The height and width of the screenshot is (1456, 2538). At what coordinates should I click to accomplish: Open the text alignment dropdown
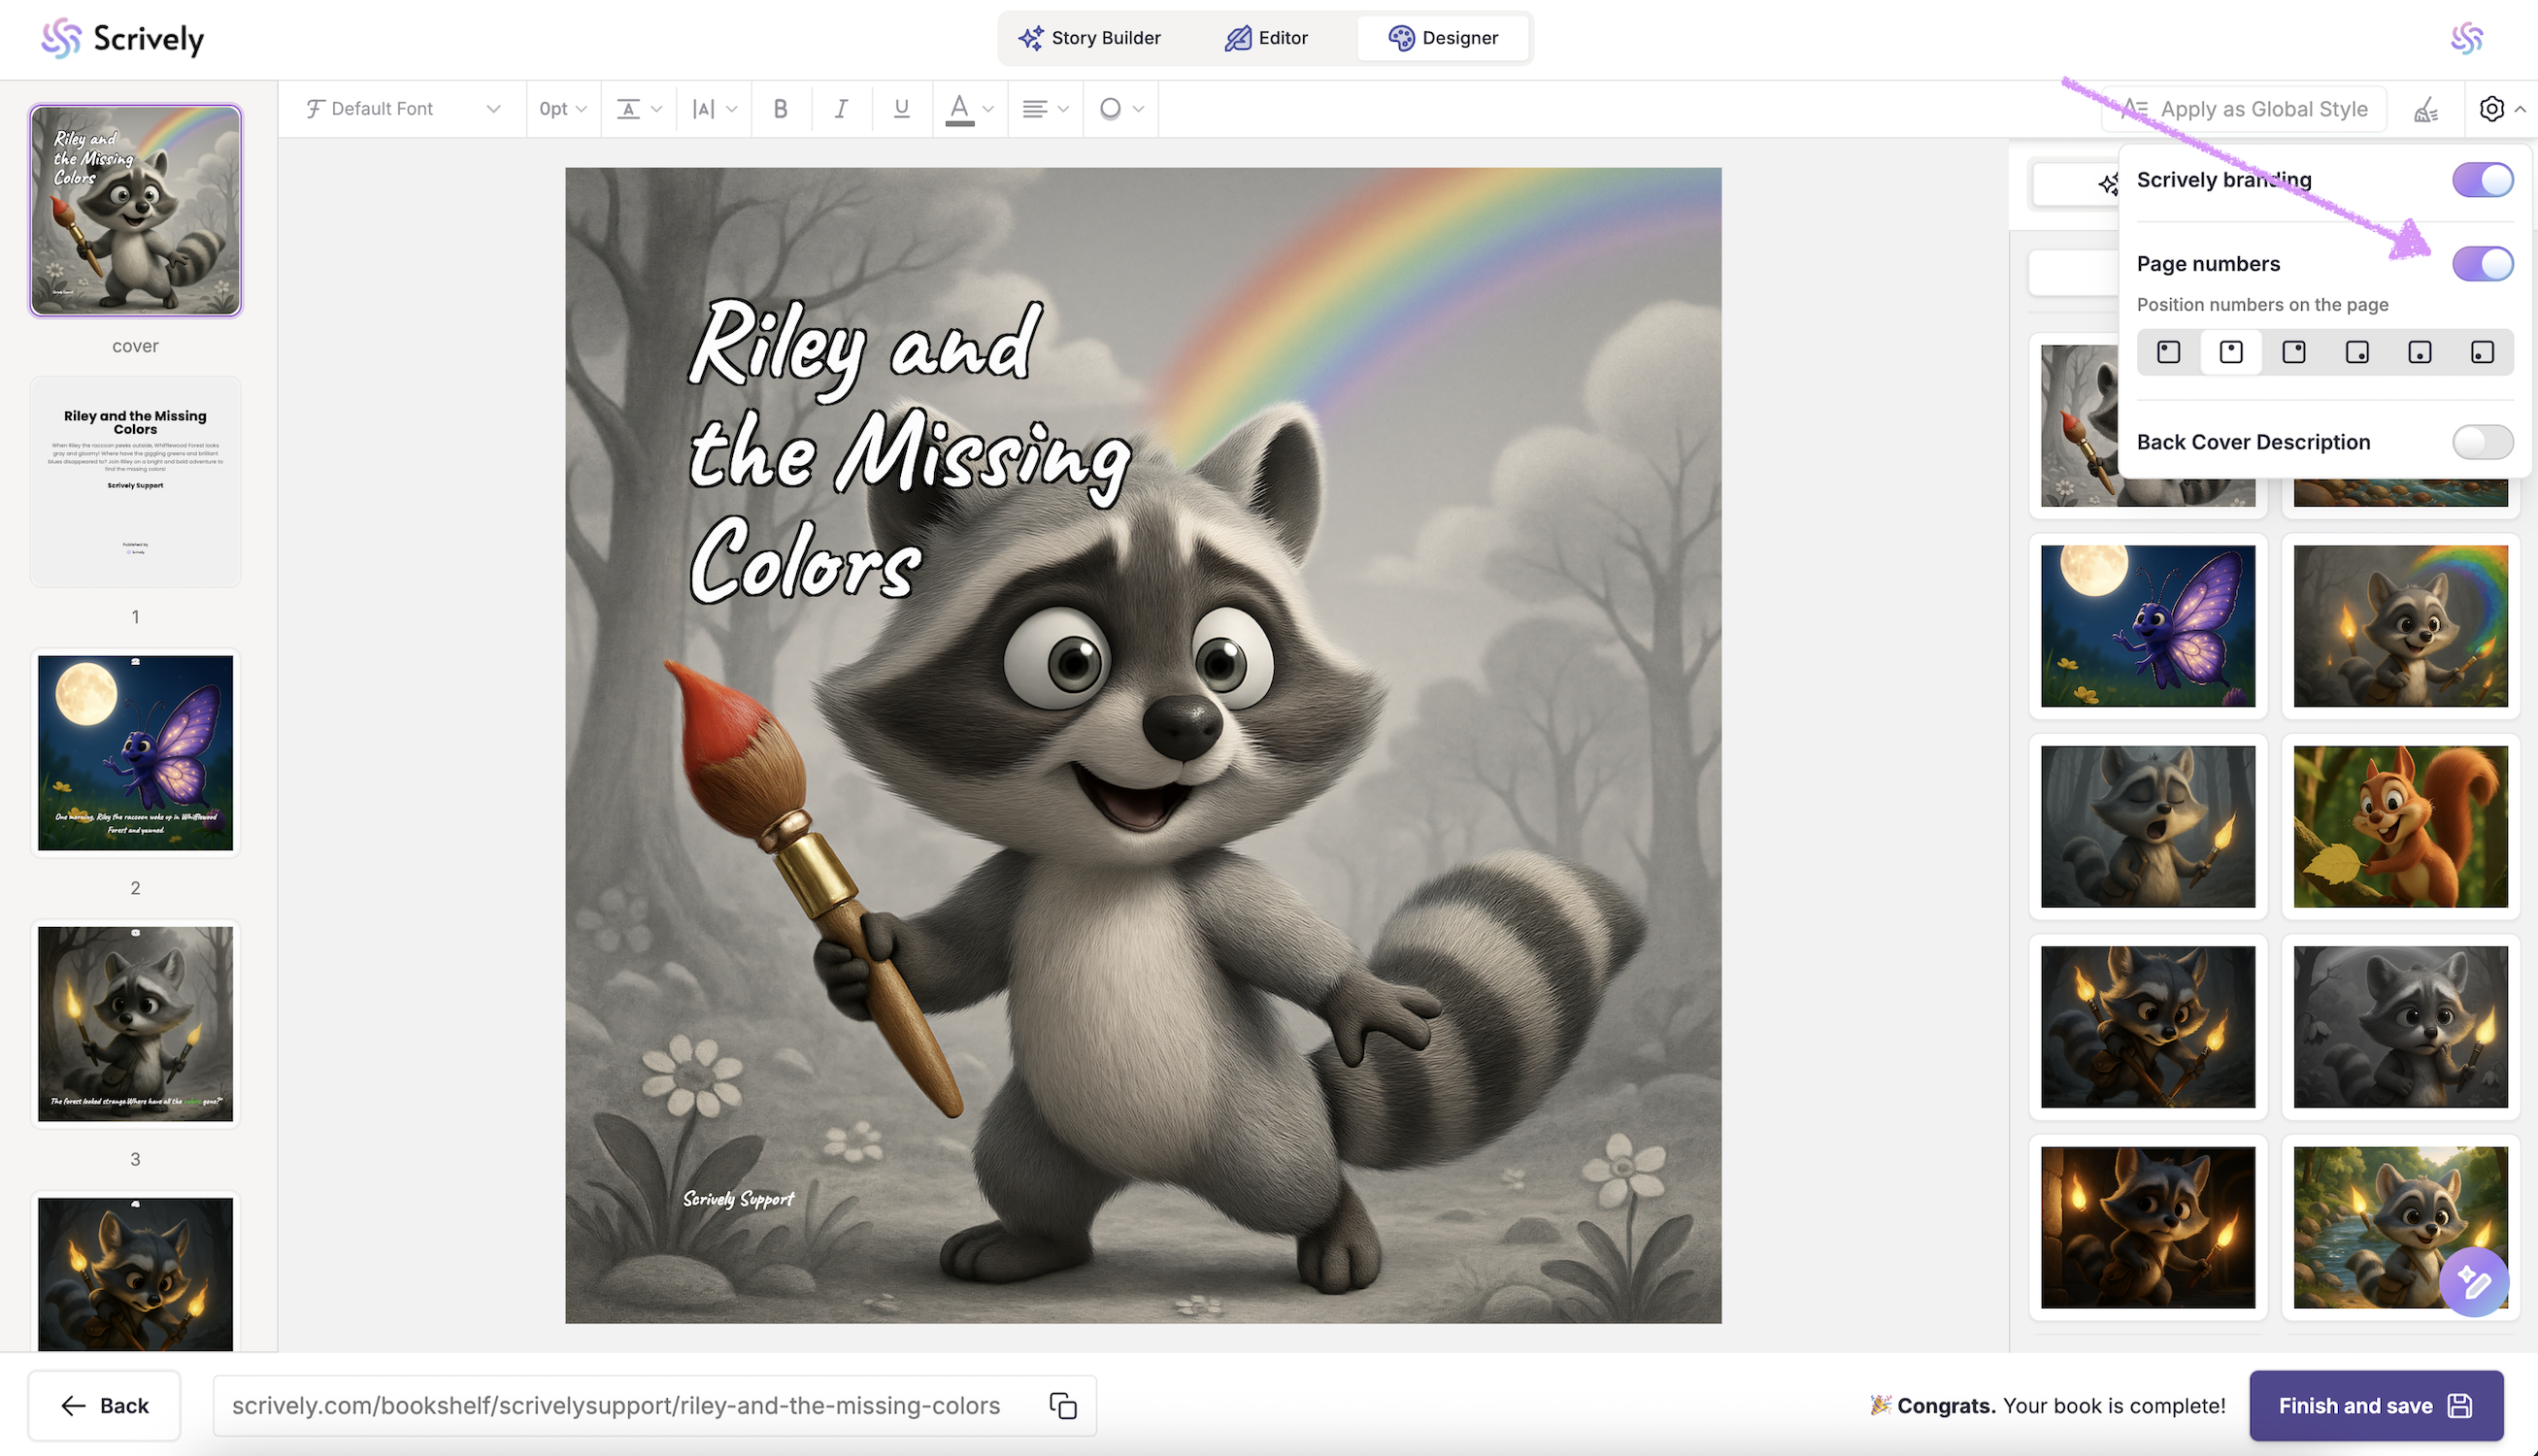[x=1045, y=109]
